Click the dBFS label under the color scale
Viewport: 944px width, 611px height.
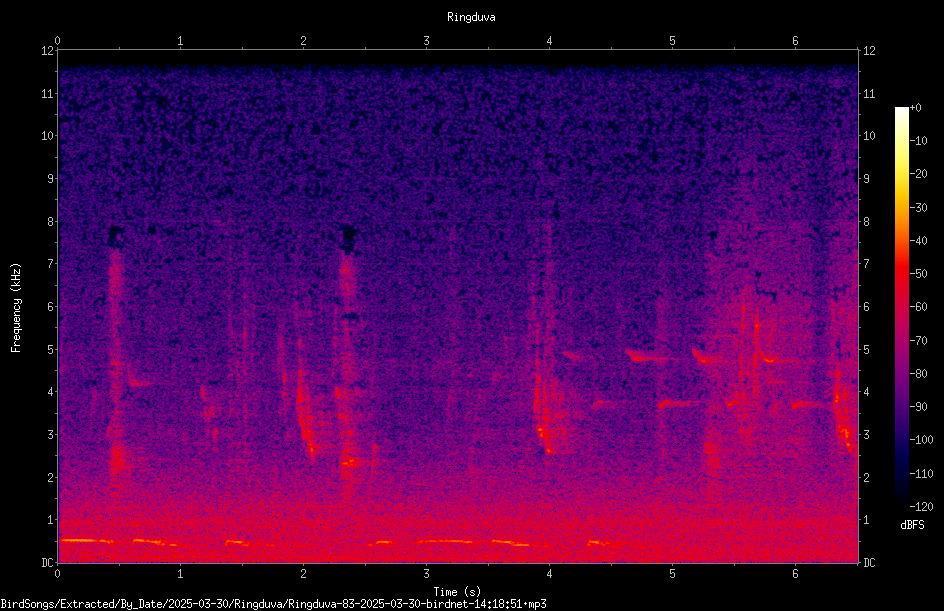912,525
